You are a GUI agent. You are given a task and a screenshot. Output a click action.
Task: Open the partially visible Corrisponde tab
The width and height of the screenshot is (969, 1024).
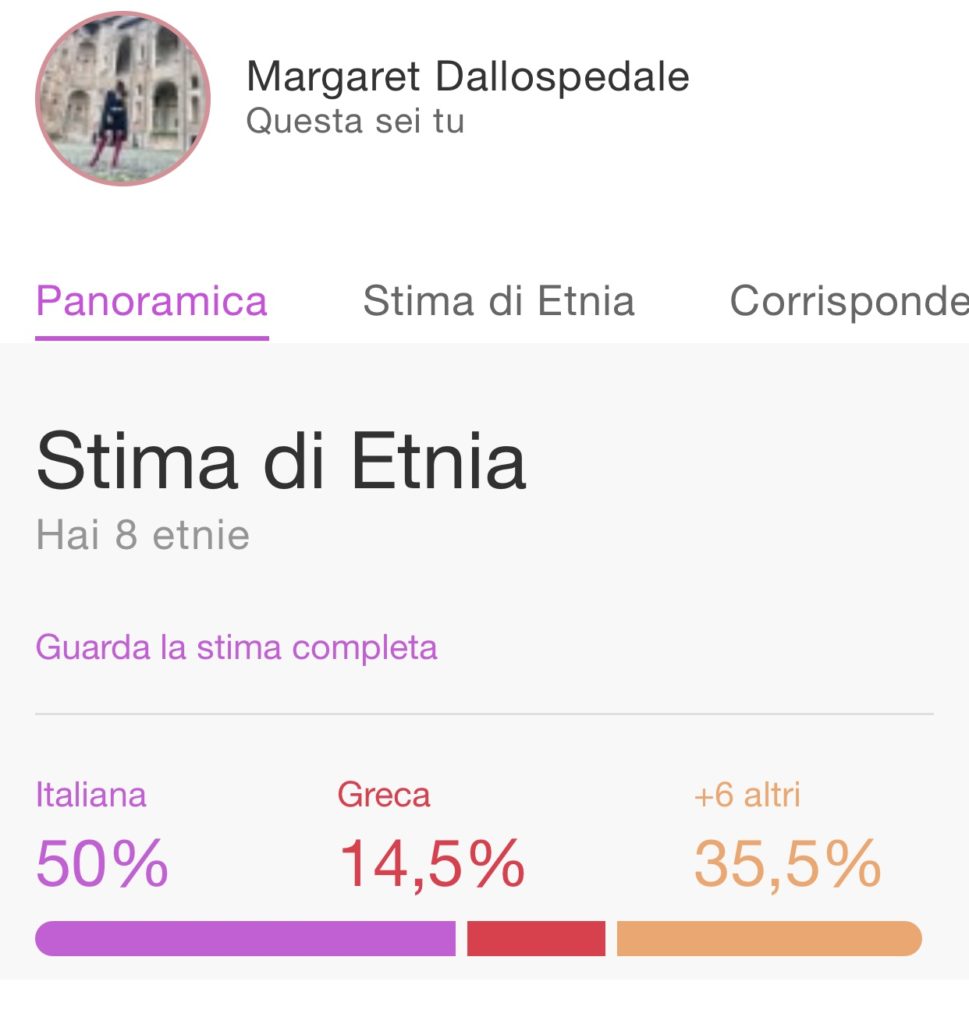pos(849,301)
